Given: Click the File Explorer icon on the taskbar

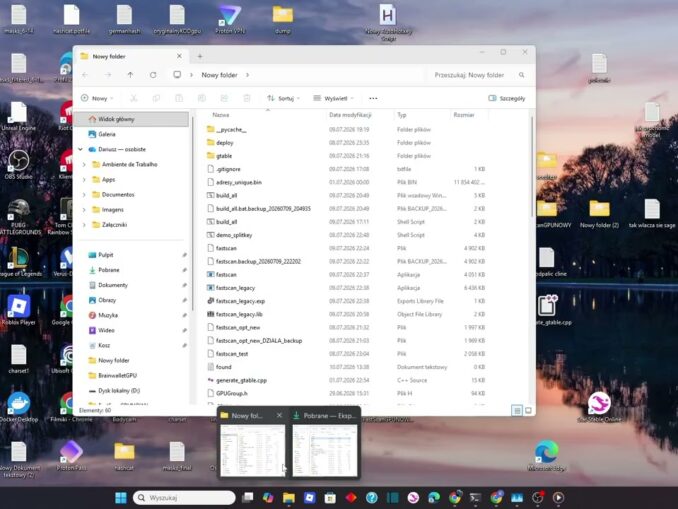Looking at the screenshot, I should 288,498.
